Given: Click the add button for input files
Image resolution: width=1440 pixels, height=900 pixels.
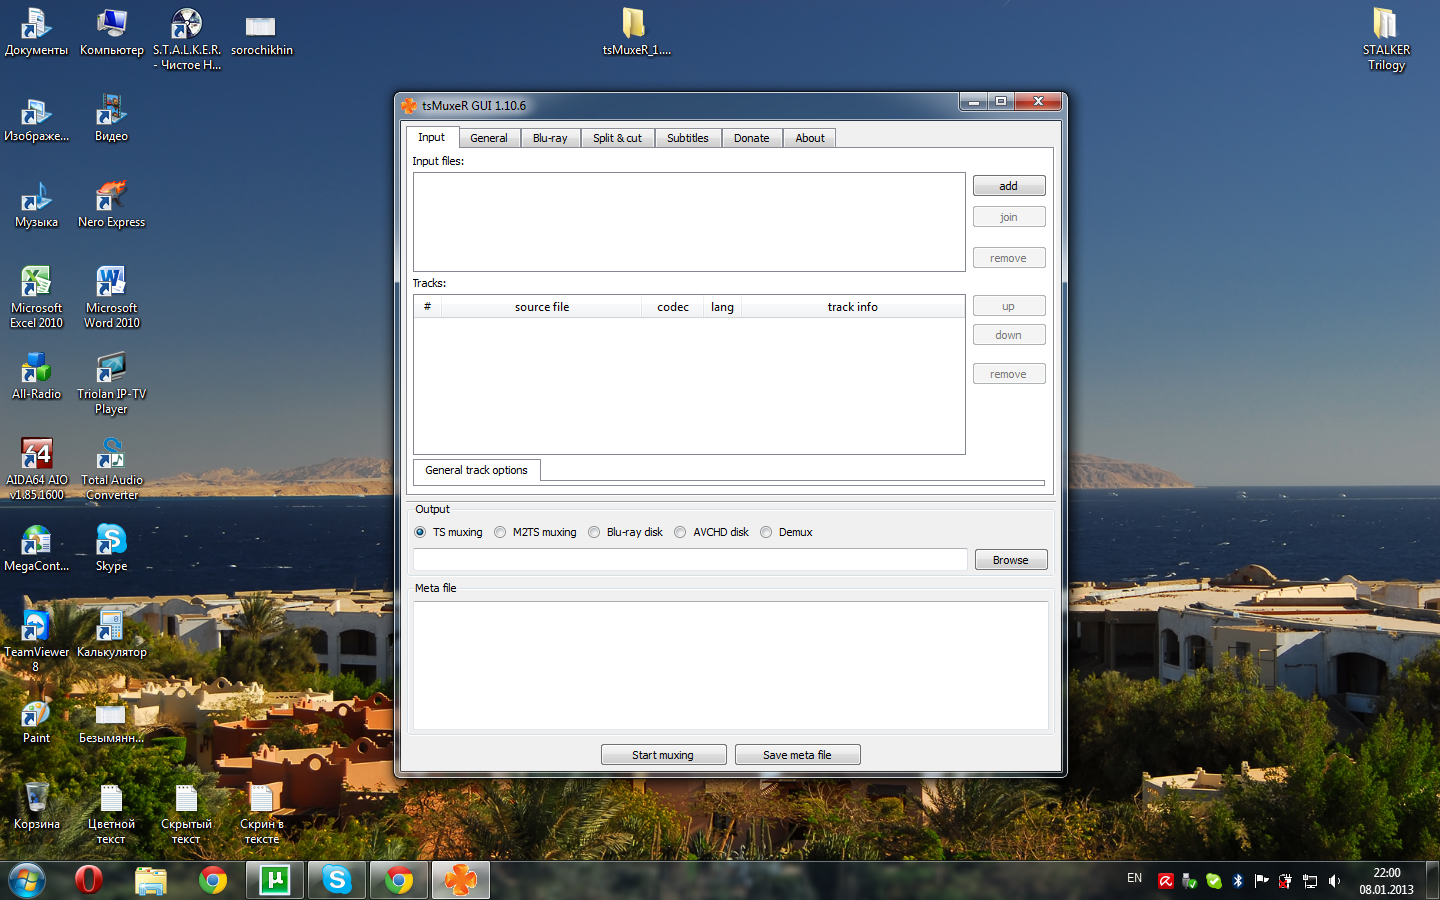Looking at the screenshot, I should tap(1009, 186).
